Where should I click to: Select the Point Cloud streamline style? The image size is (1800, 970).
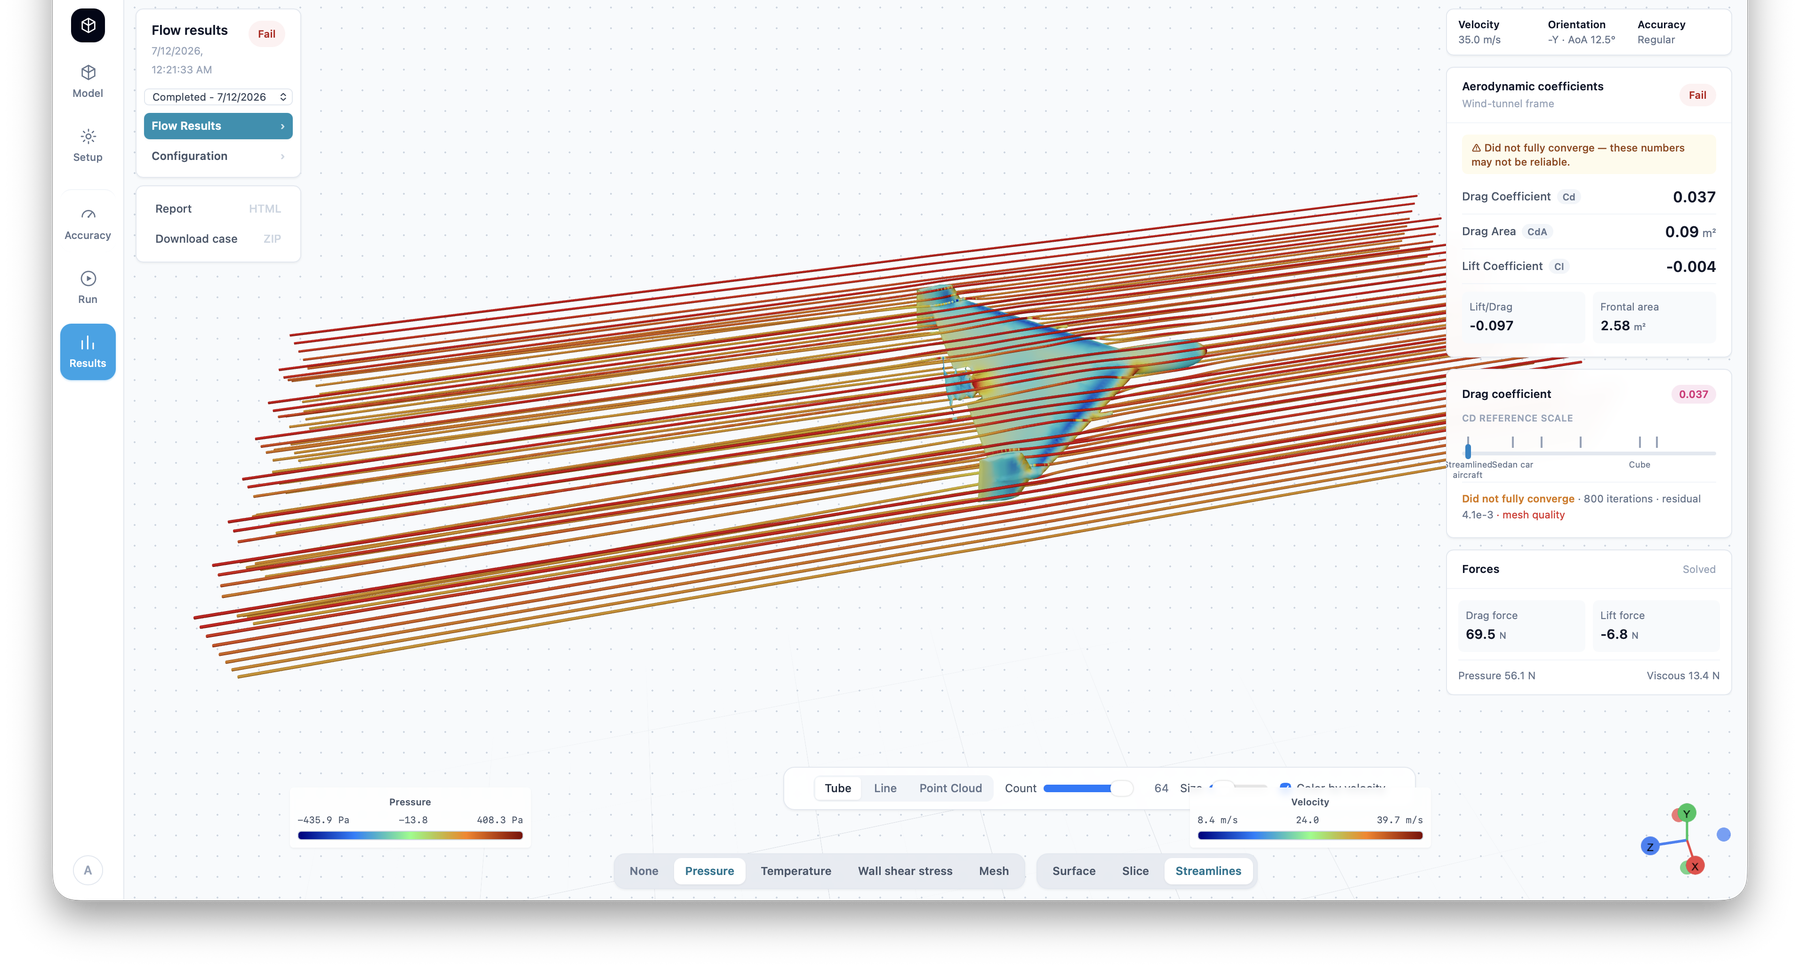(950, 788)
